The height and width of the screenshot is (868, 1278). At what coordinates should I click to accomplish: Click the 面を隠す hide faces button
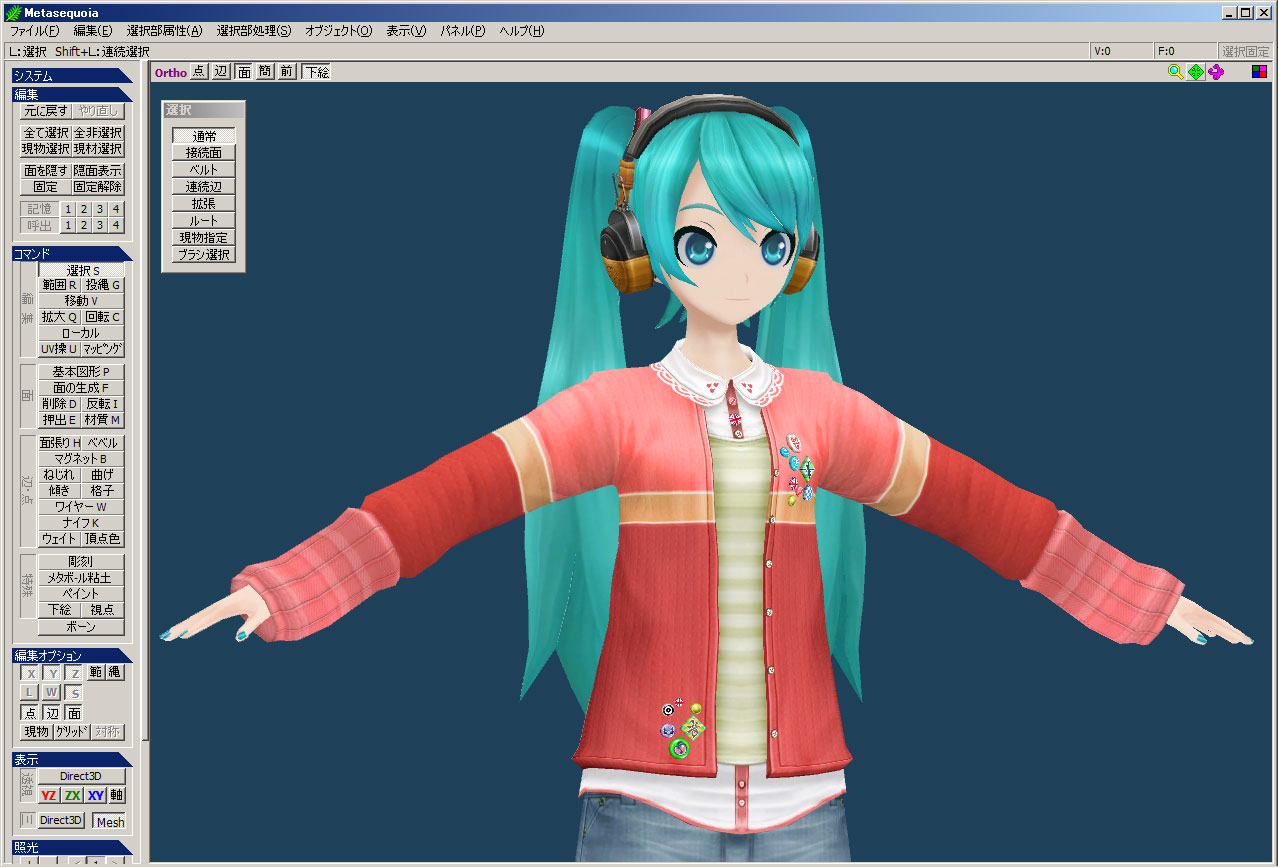click(x=47, y=171)
